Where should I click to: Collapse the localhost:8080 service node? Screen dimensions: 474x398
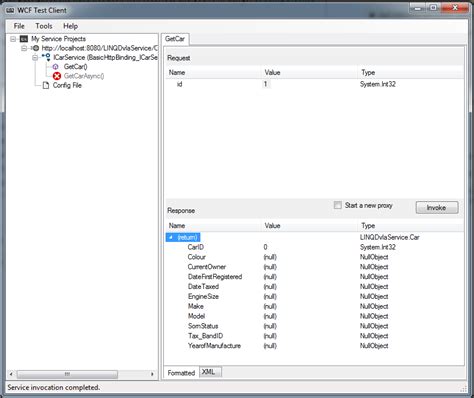[24, 48]
